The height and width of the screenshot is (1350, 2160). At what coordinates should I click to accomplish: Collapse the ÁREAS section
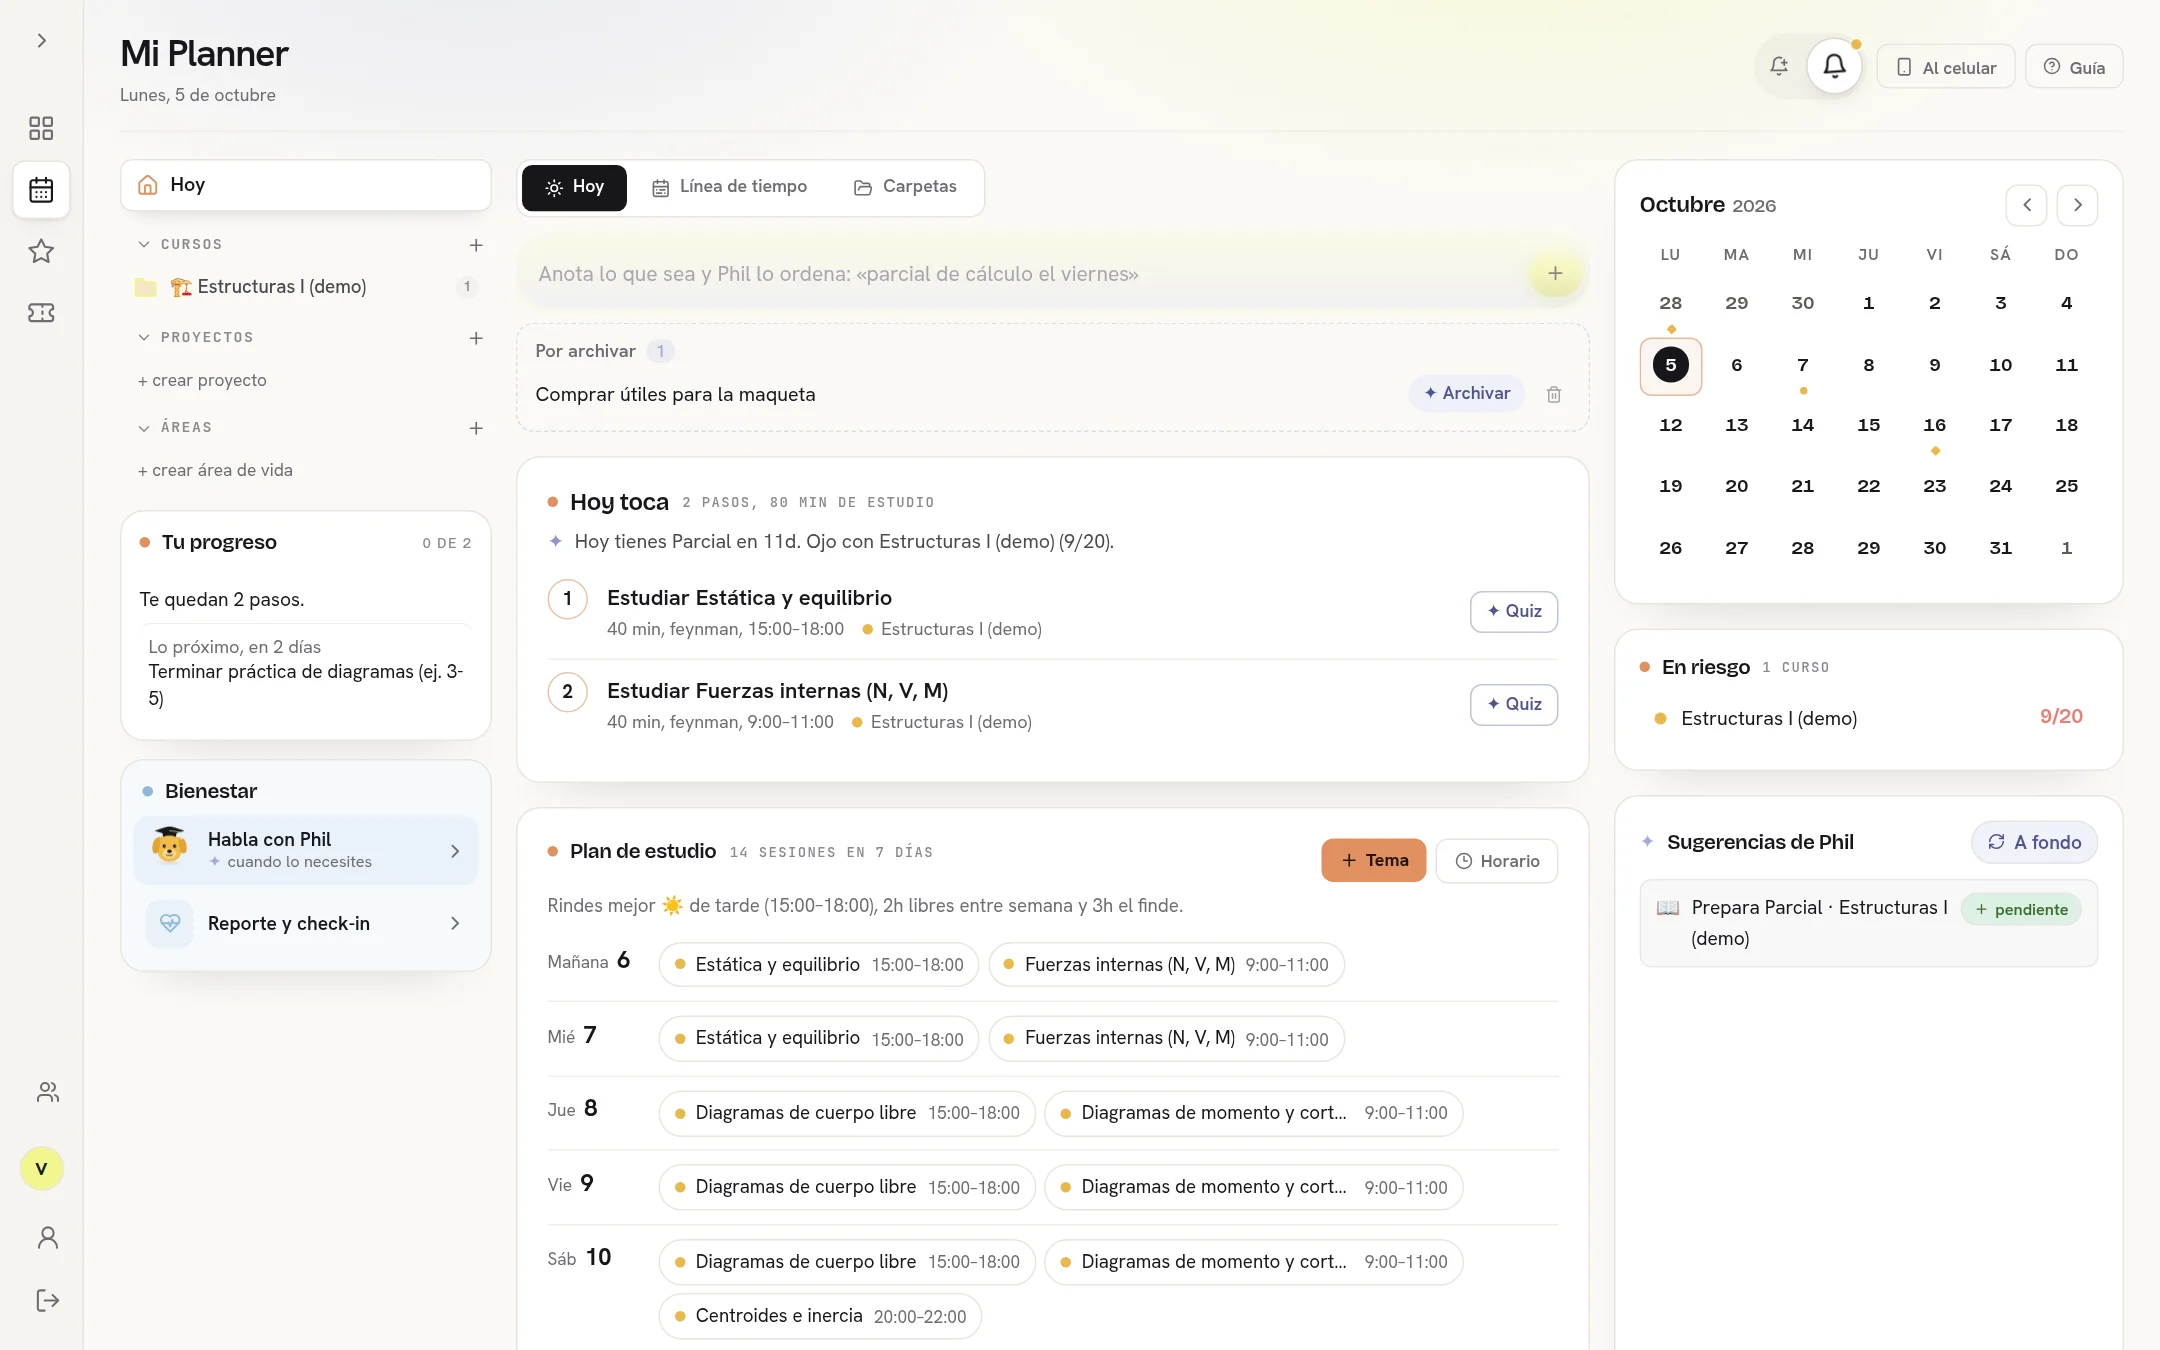[x=144, y=428]
